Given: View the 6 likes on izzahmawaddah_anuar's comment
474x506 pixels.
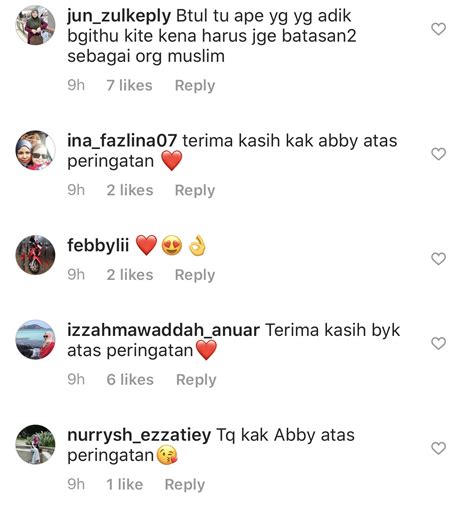Looking at the screenshot, I should tap(130, 379).
